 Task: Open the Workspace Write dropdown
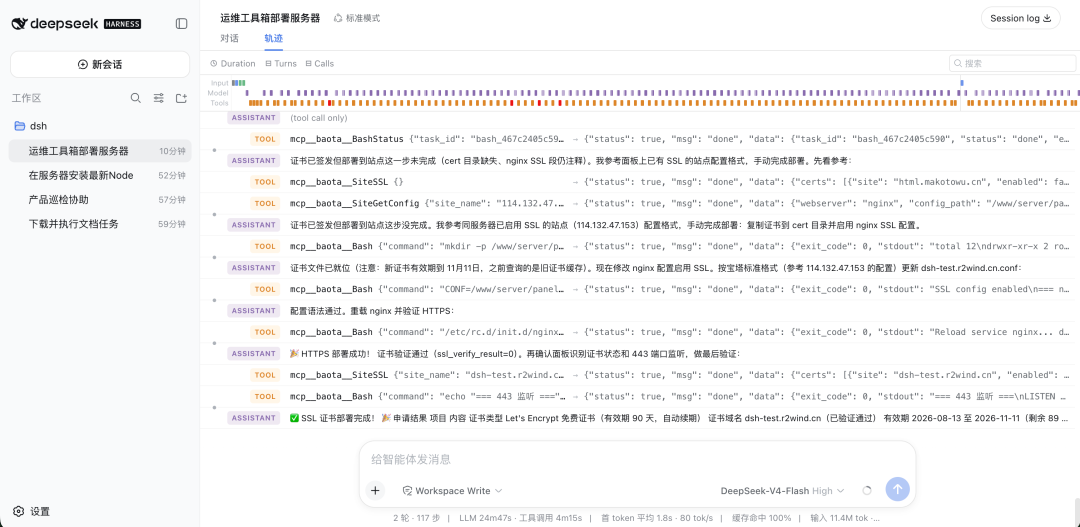tap(453, 490)
